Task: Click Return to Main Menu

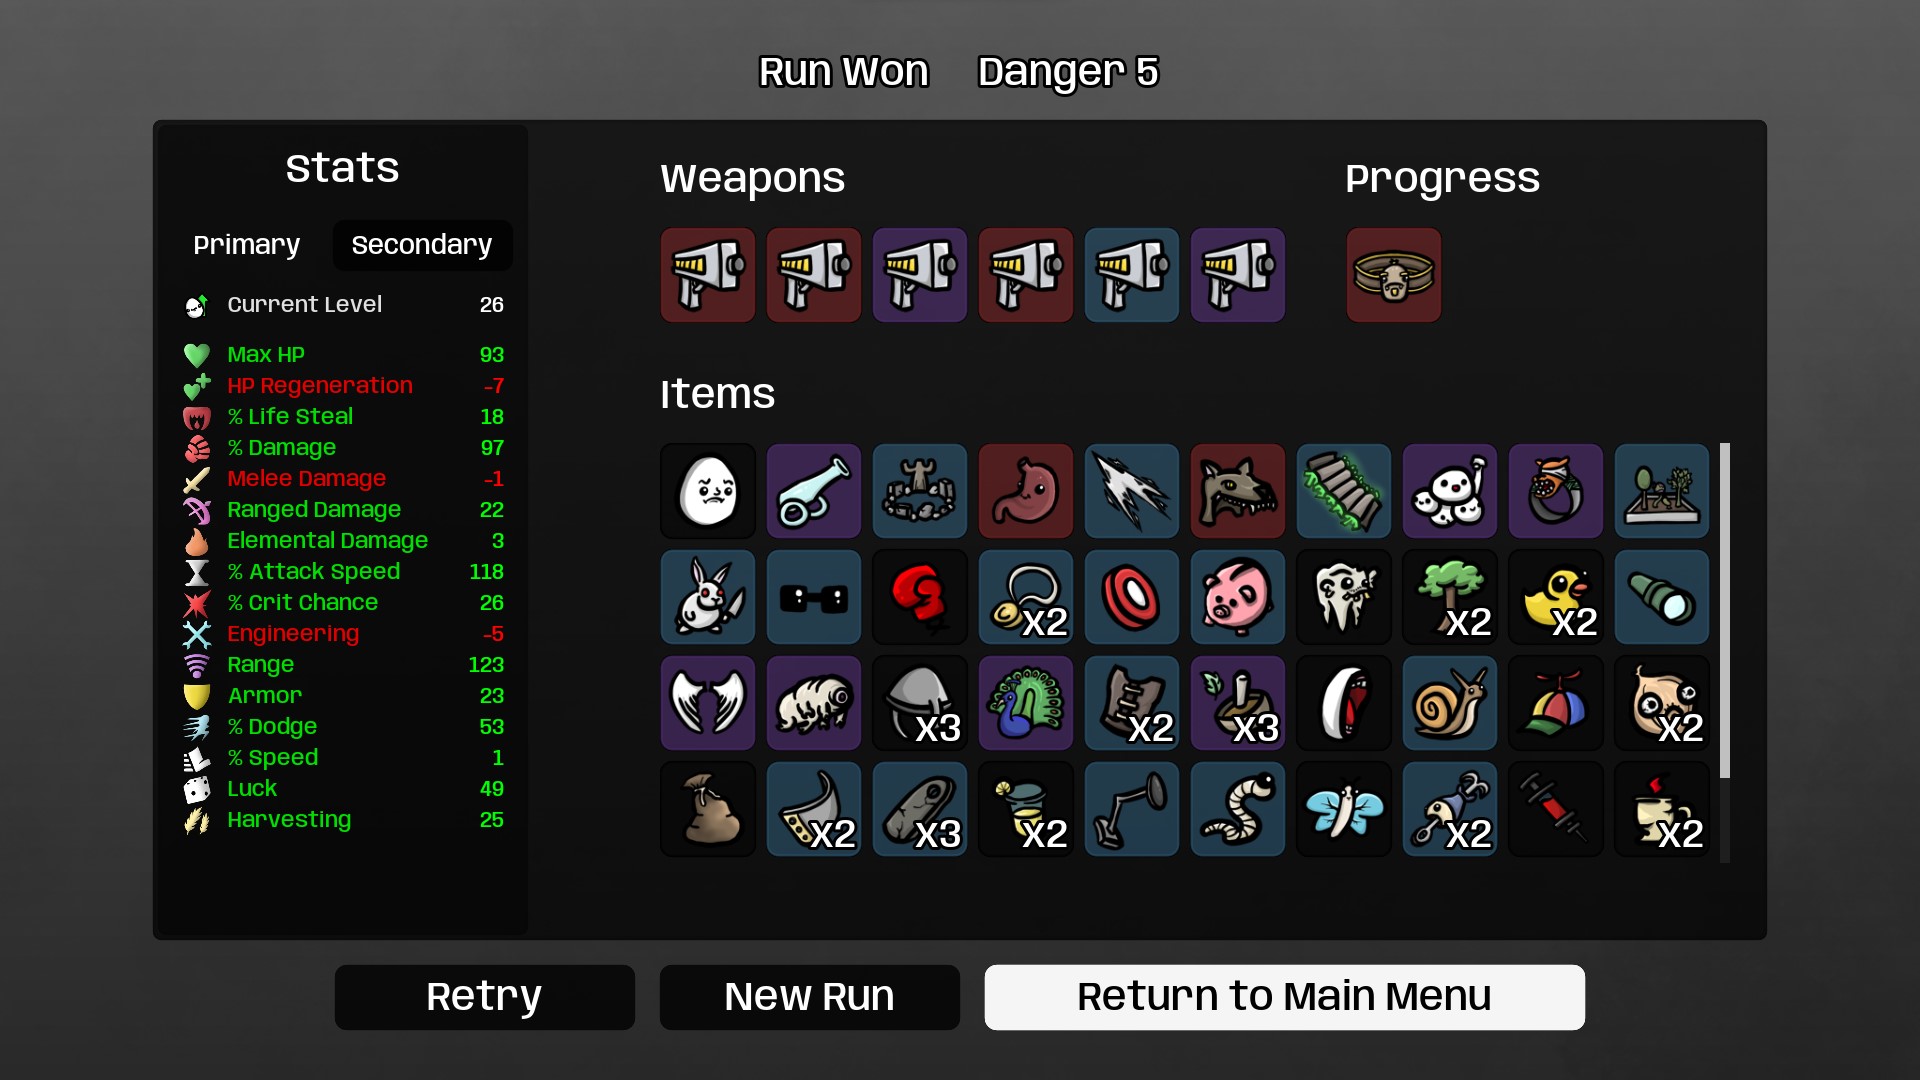Action: click(x=1285, y=997)
